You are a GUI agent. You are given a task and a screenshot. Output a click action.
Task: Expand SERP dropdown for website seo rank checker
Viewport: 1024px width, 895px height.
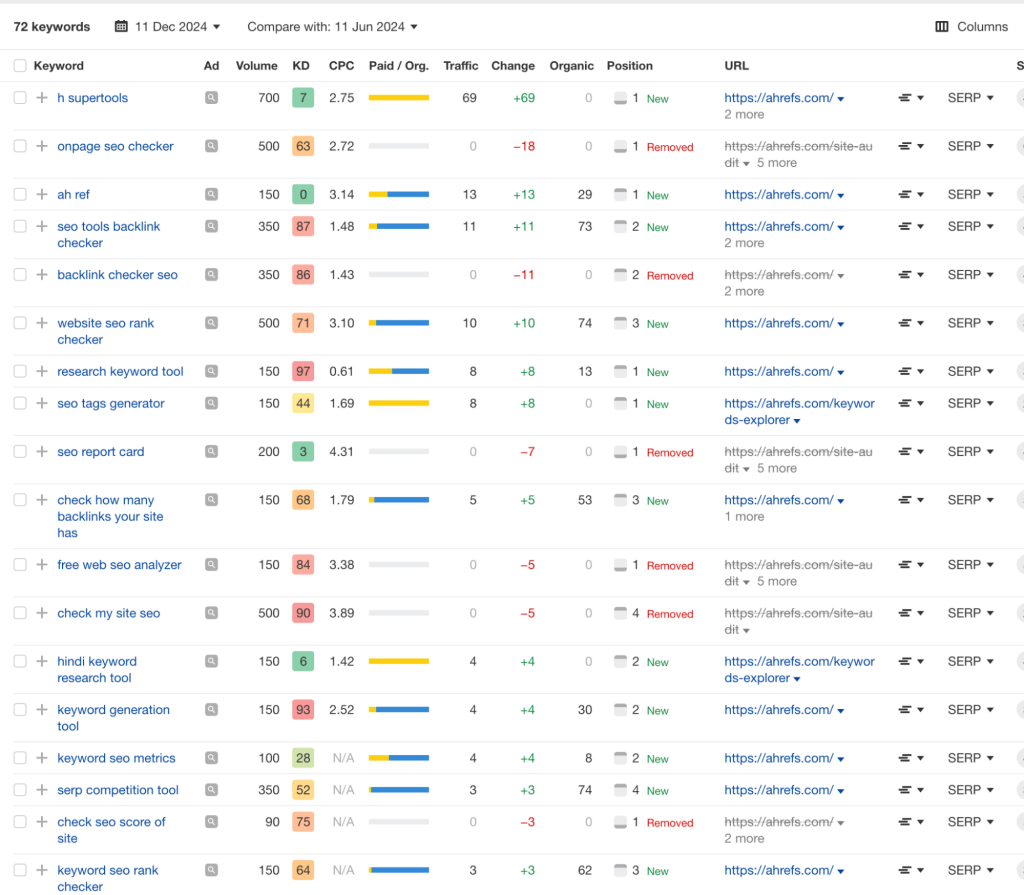tap(970, 323)
